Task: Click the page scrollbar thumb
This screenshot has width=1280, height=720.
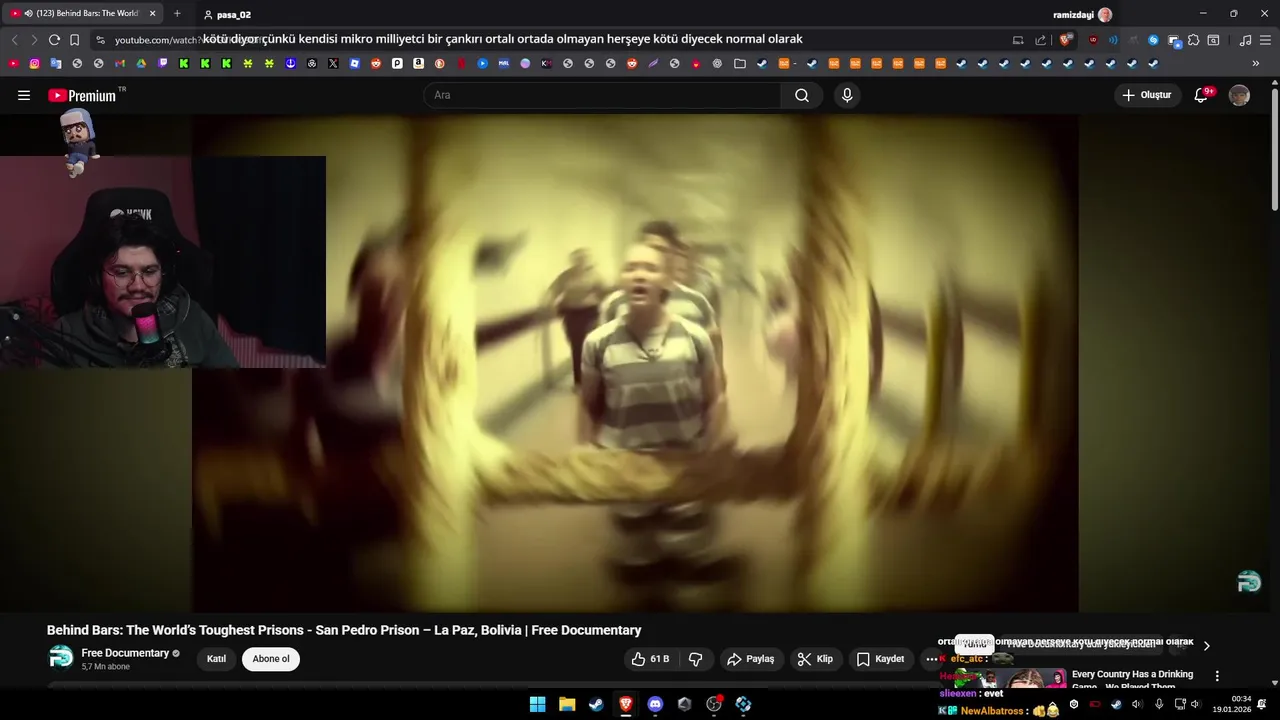Action: tap(1275, 150)
